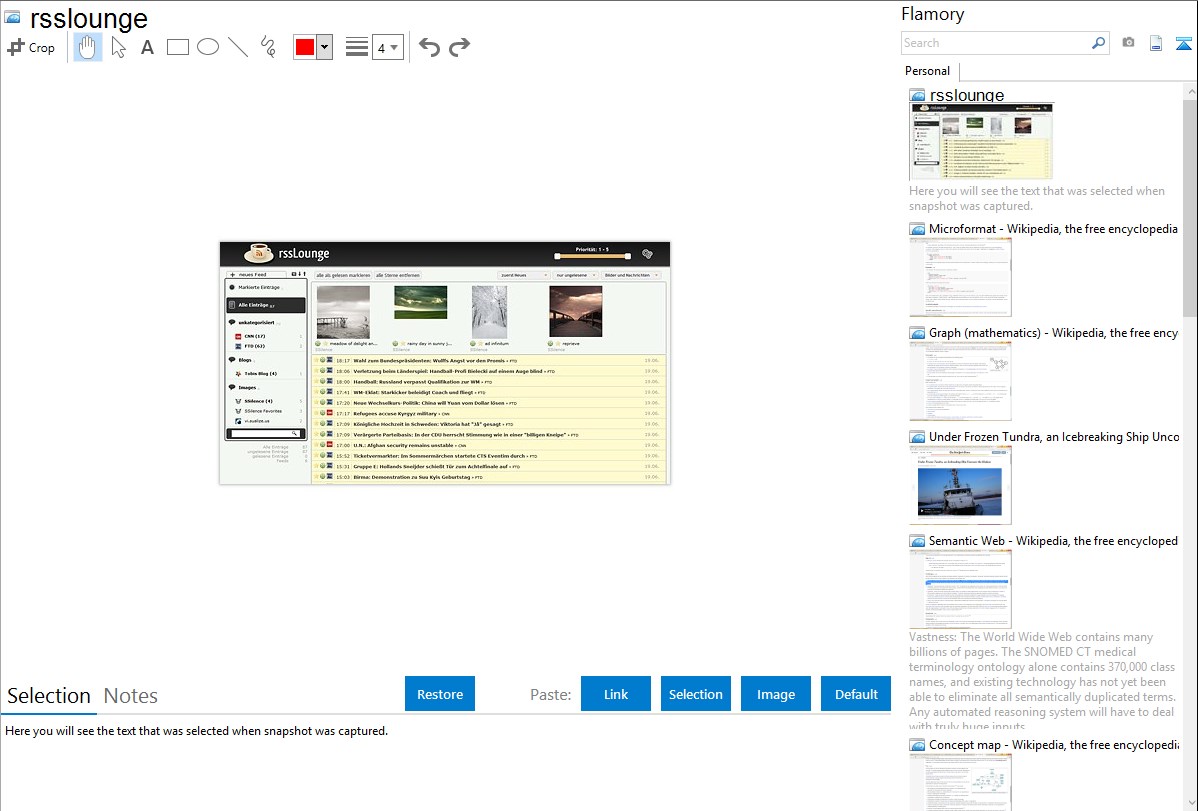Click the sidebar scroll down arrow
1198x811 pixels.
click(x=1190, y=802)
